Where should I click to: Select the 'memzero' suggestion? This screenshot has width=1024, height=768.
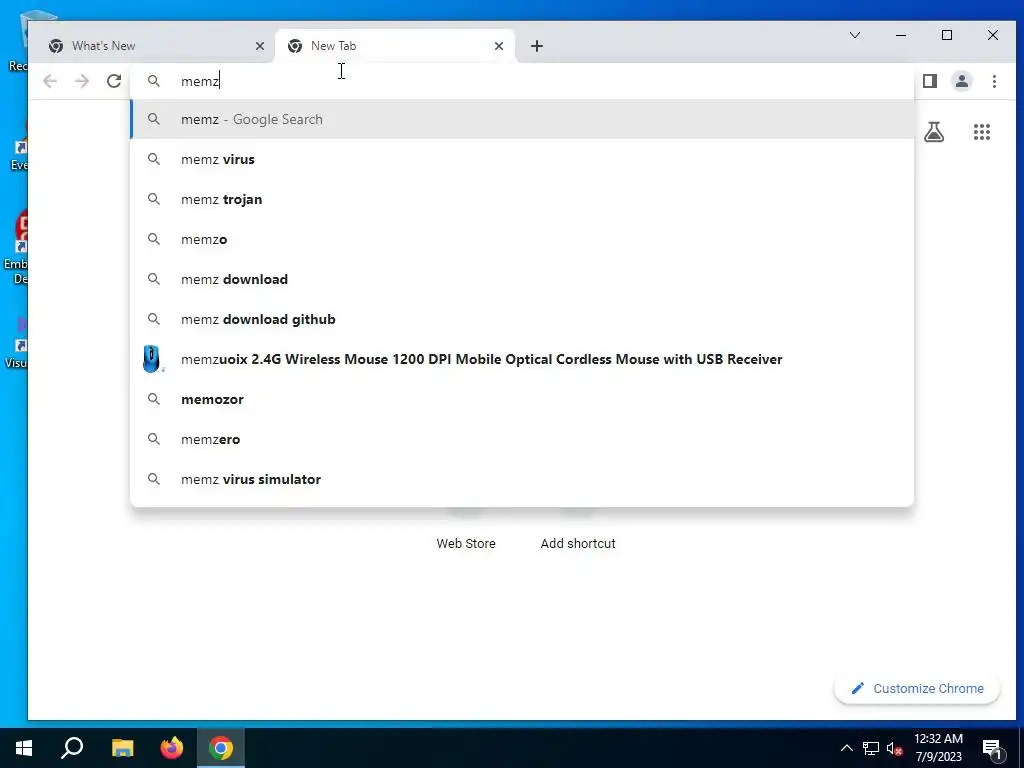[522, 439]
